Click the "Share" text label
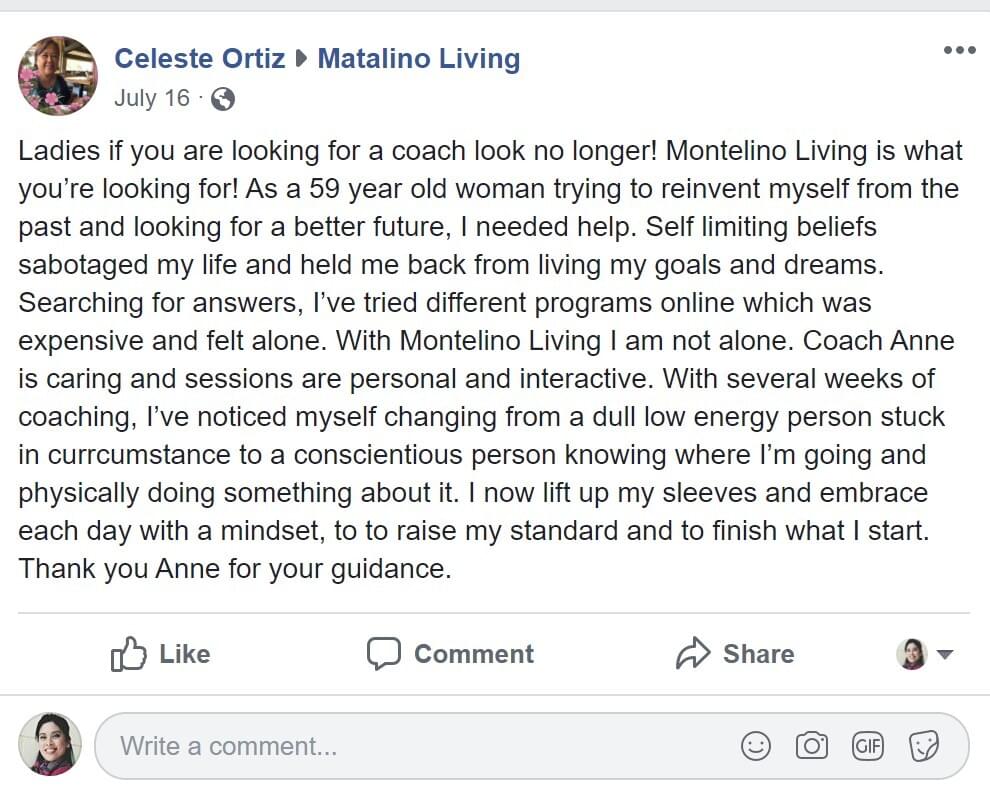This screenshot has height=794, width=990. (758, 654)
